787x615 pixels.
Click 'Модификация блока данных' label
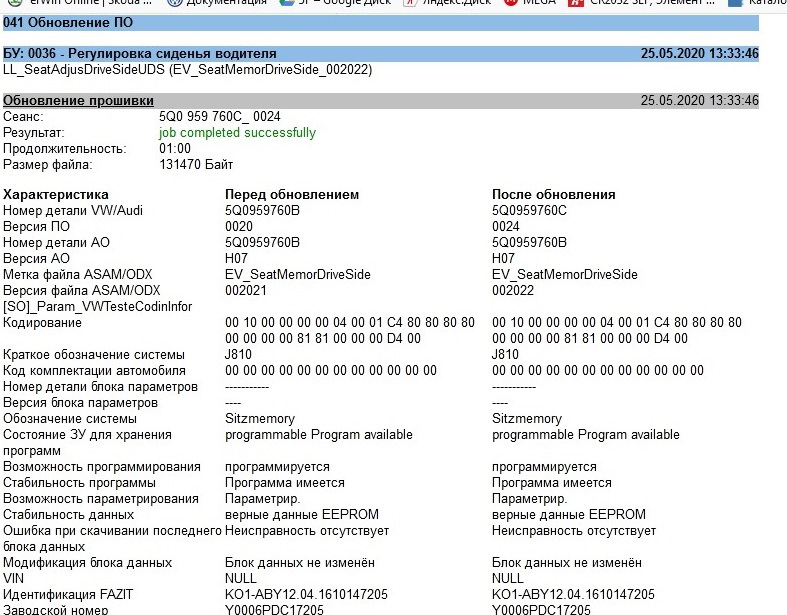(88, 563)
